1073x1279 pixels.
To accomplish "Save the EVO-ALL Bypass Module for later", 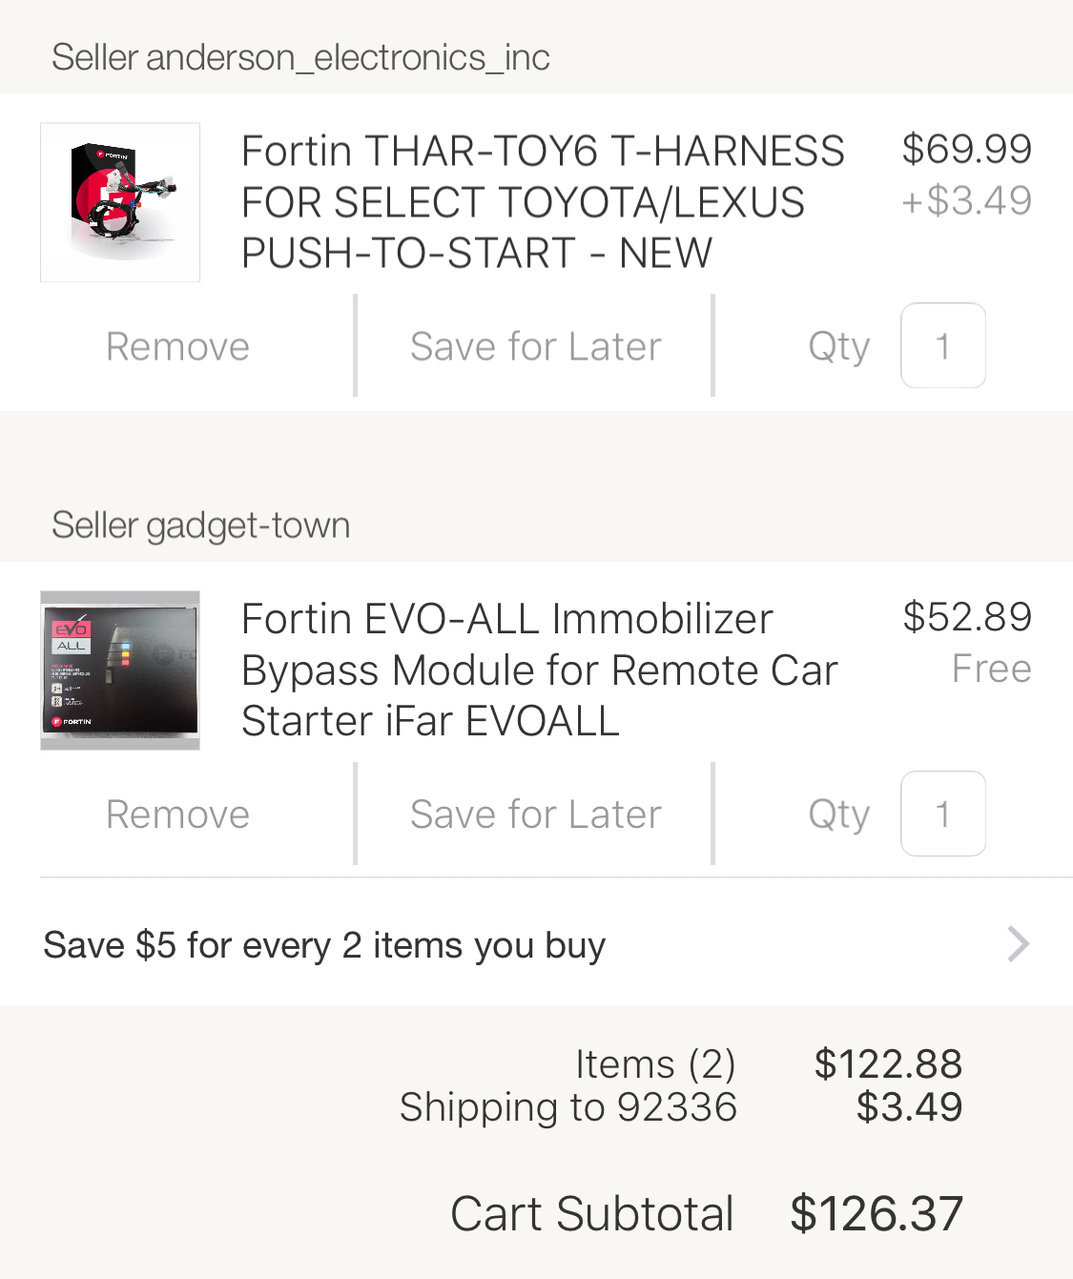I will (535, 814).
